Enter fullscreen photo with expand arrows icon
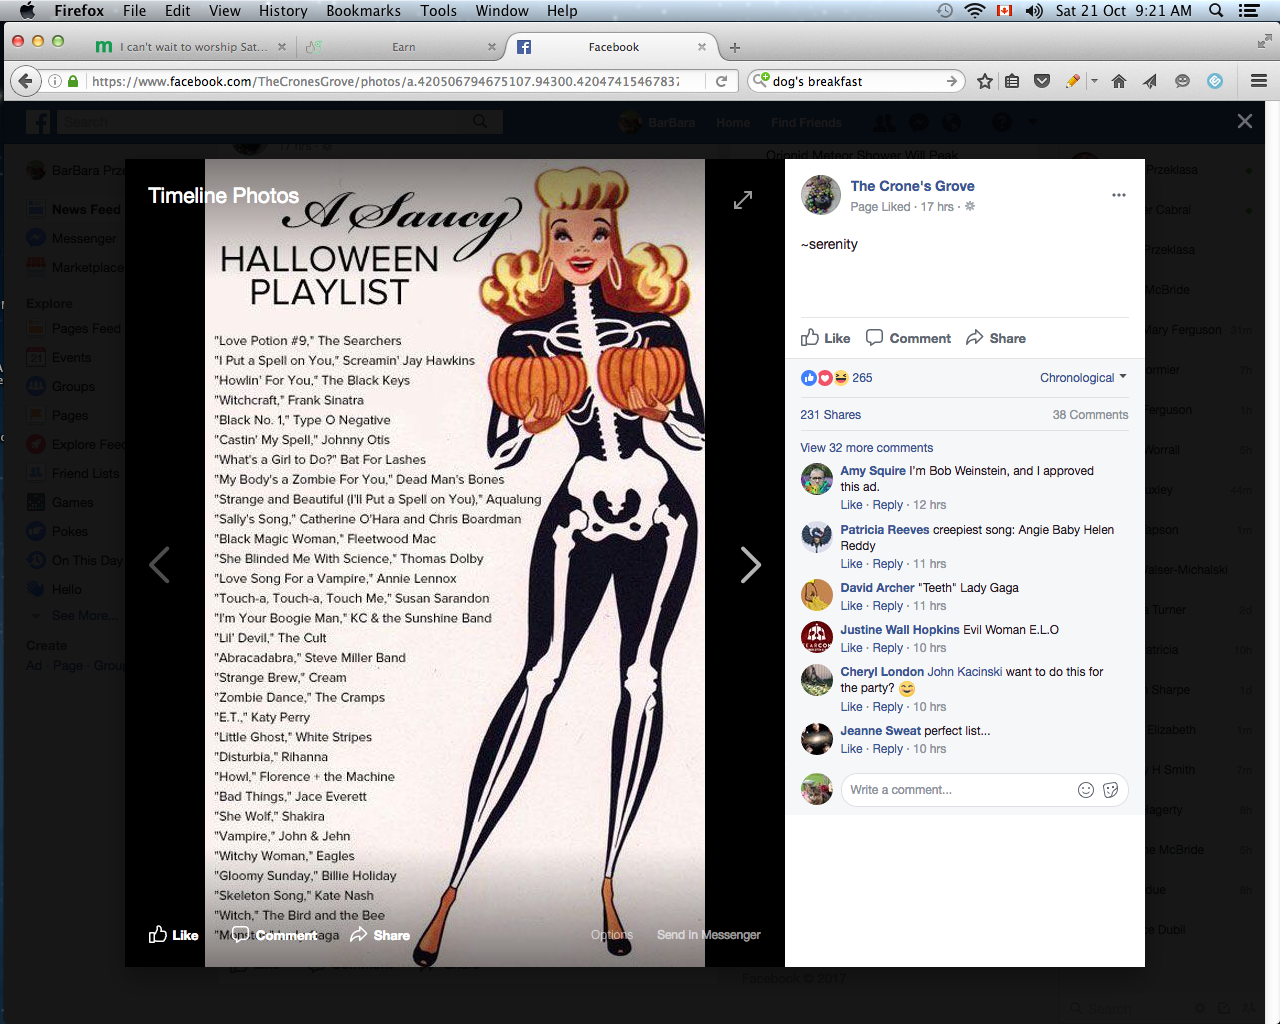Image resolution: width=1280 pixels, height=1024 pixels. coord(743,200)
